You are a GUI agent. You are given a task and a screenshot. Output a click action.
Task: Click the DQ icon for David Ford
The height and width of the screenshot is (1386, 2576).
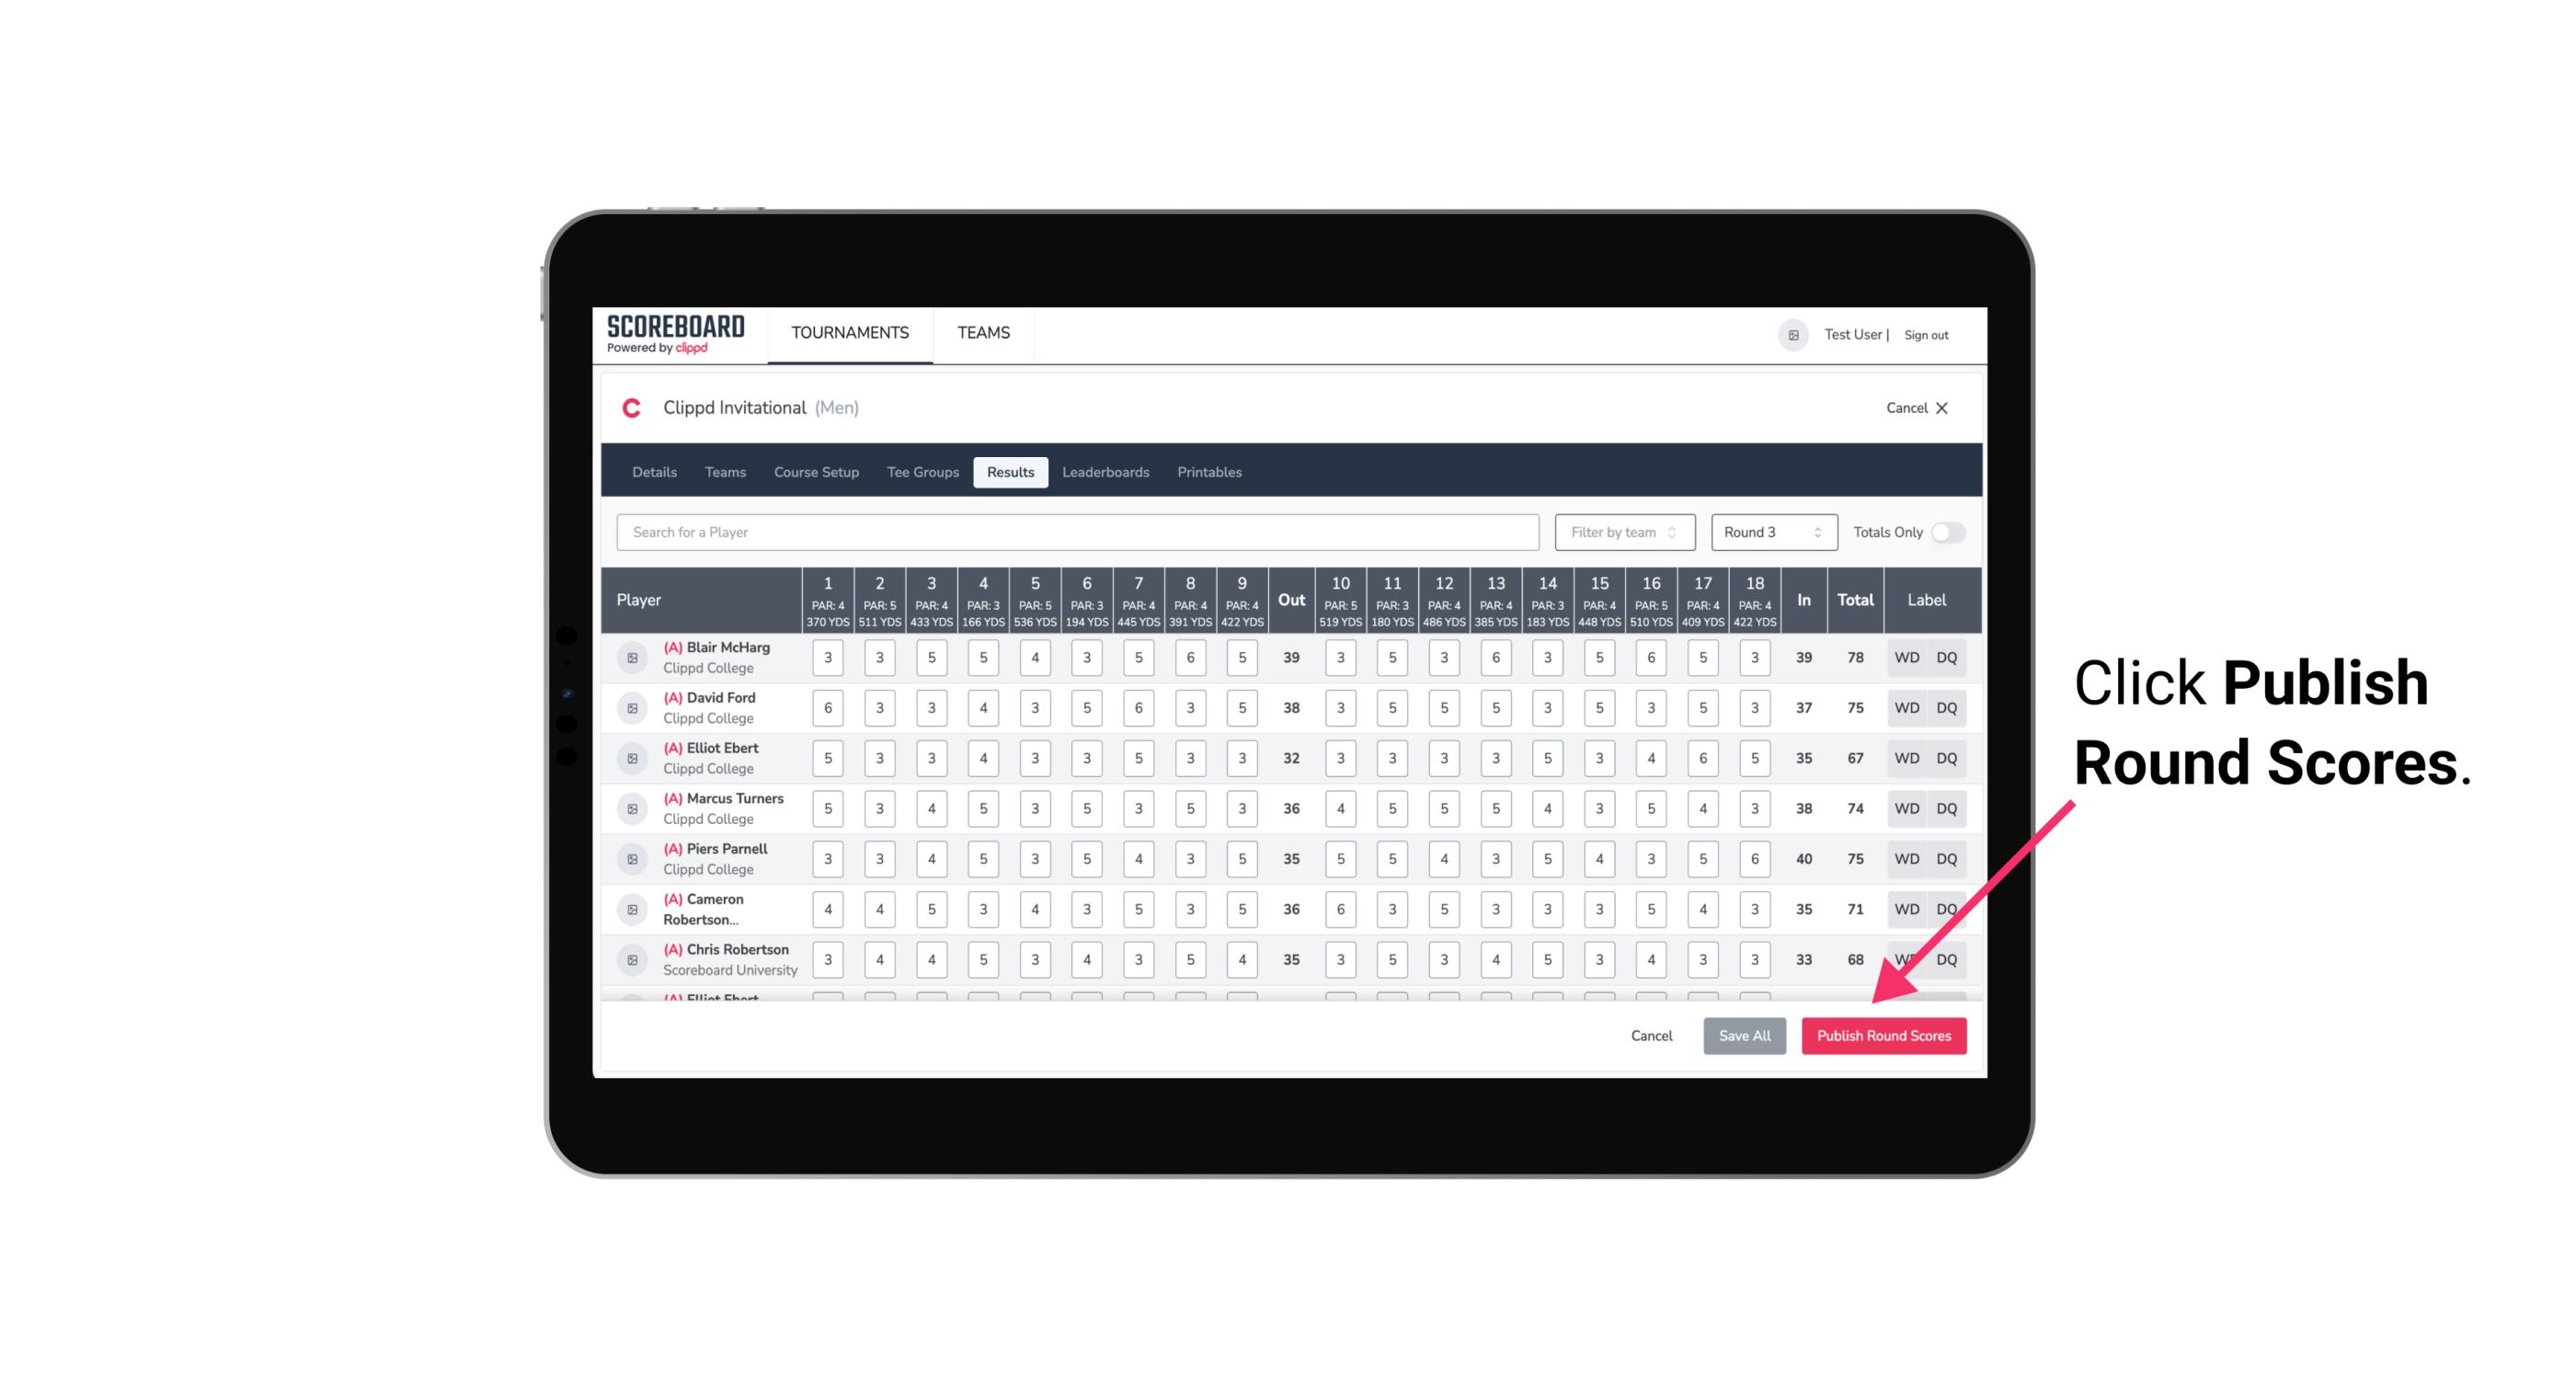pyautogui.click(x=1947, y=708)
